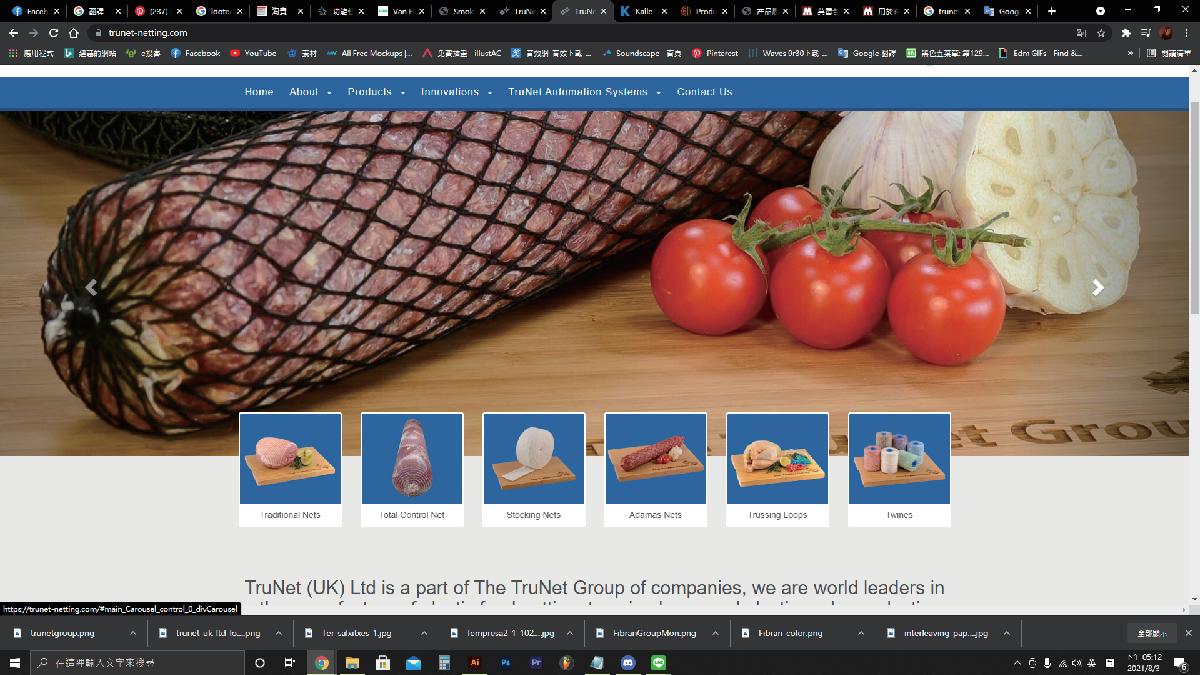Viewport: 1200px width, 675px height.
Task: Bookmark this page with the star icon
Action: pos(1101,33)
